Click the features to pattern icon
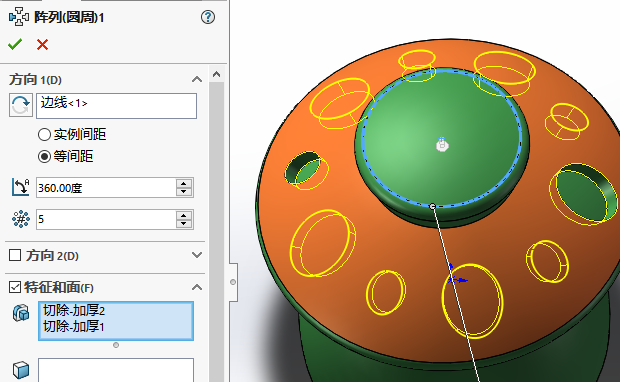The image size is (620, 382). [21, 312]
